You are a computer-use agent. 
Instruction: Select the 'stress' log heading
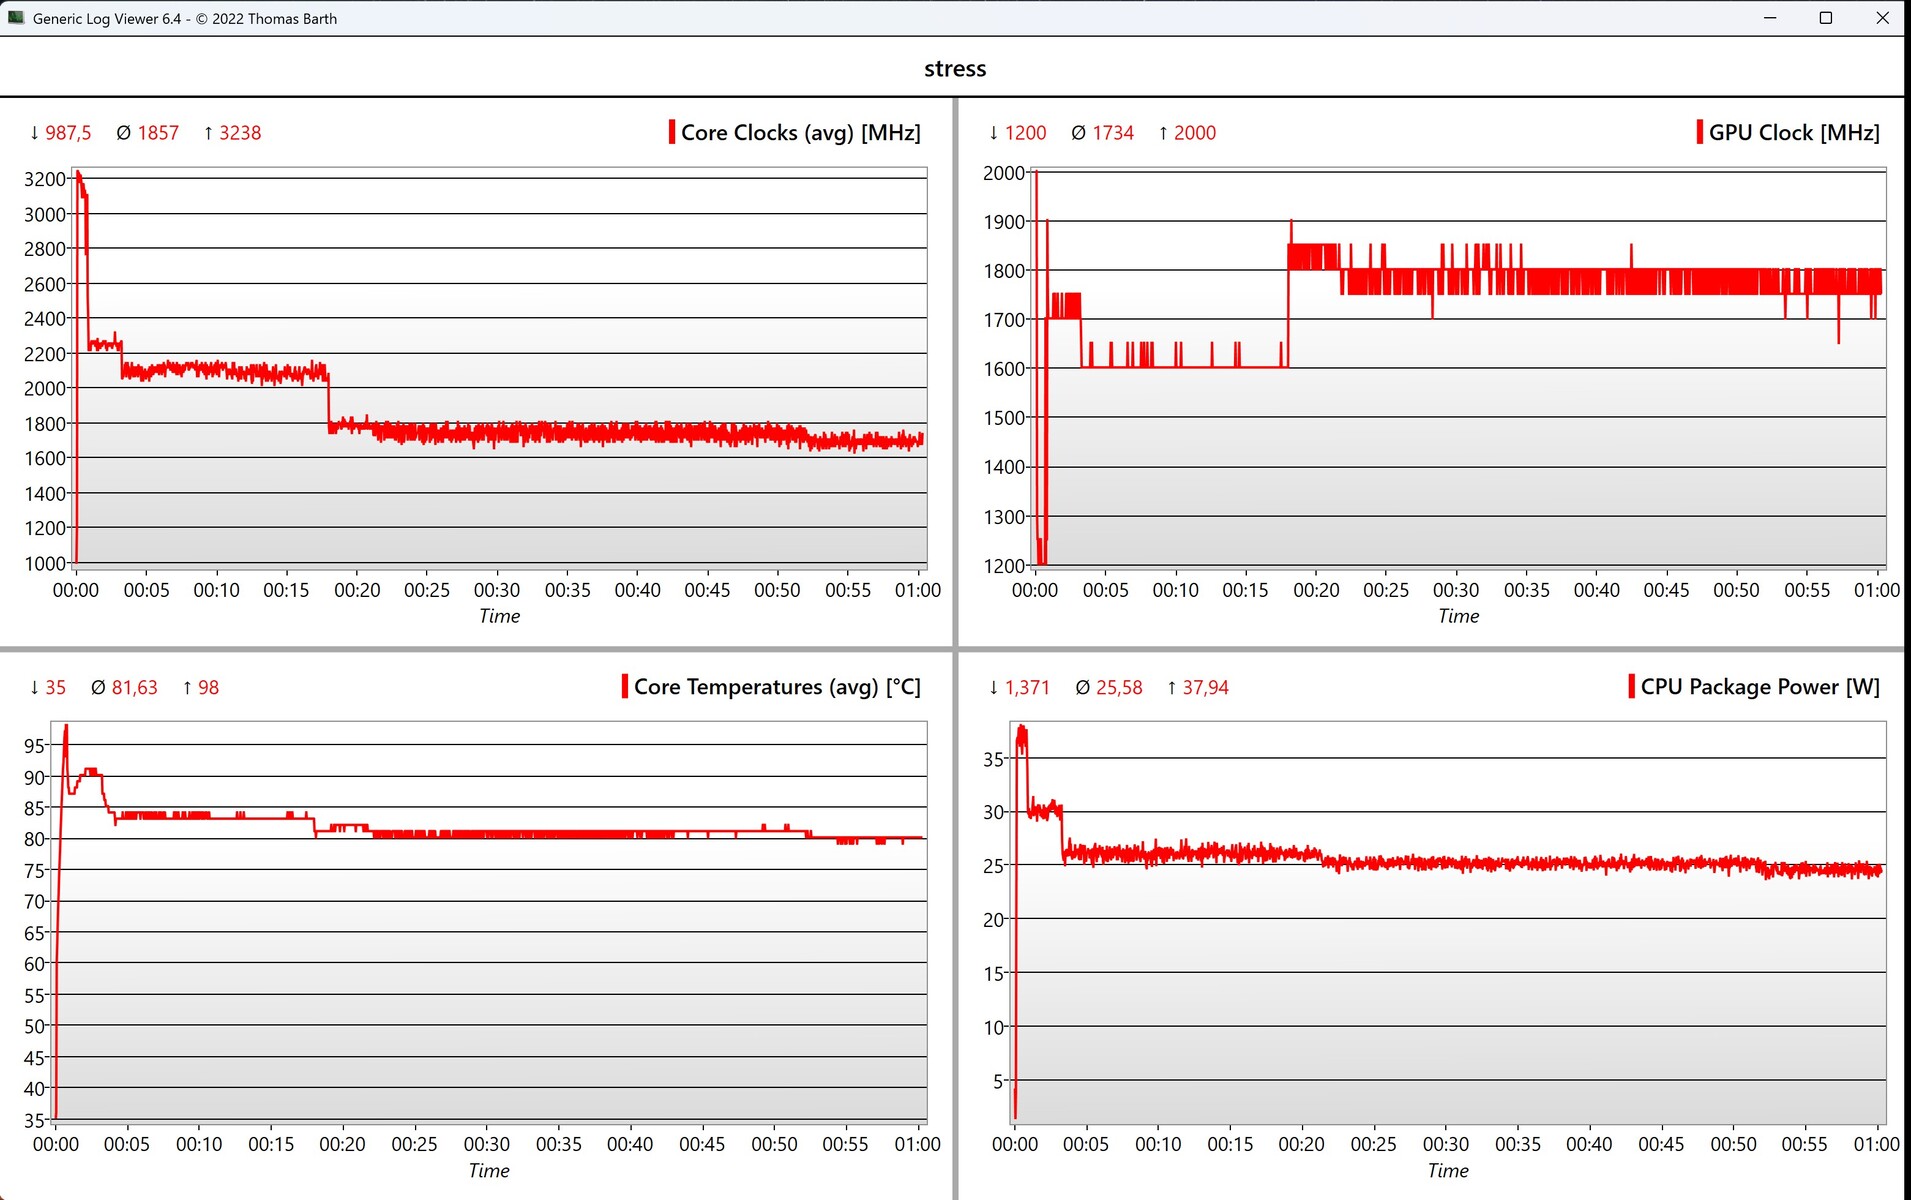[x=955, y=69]
